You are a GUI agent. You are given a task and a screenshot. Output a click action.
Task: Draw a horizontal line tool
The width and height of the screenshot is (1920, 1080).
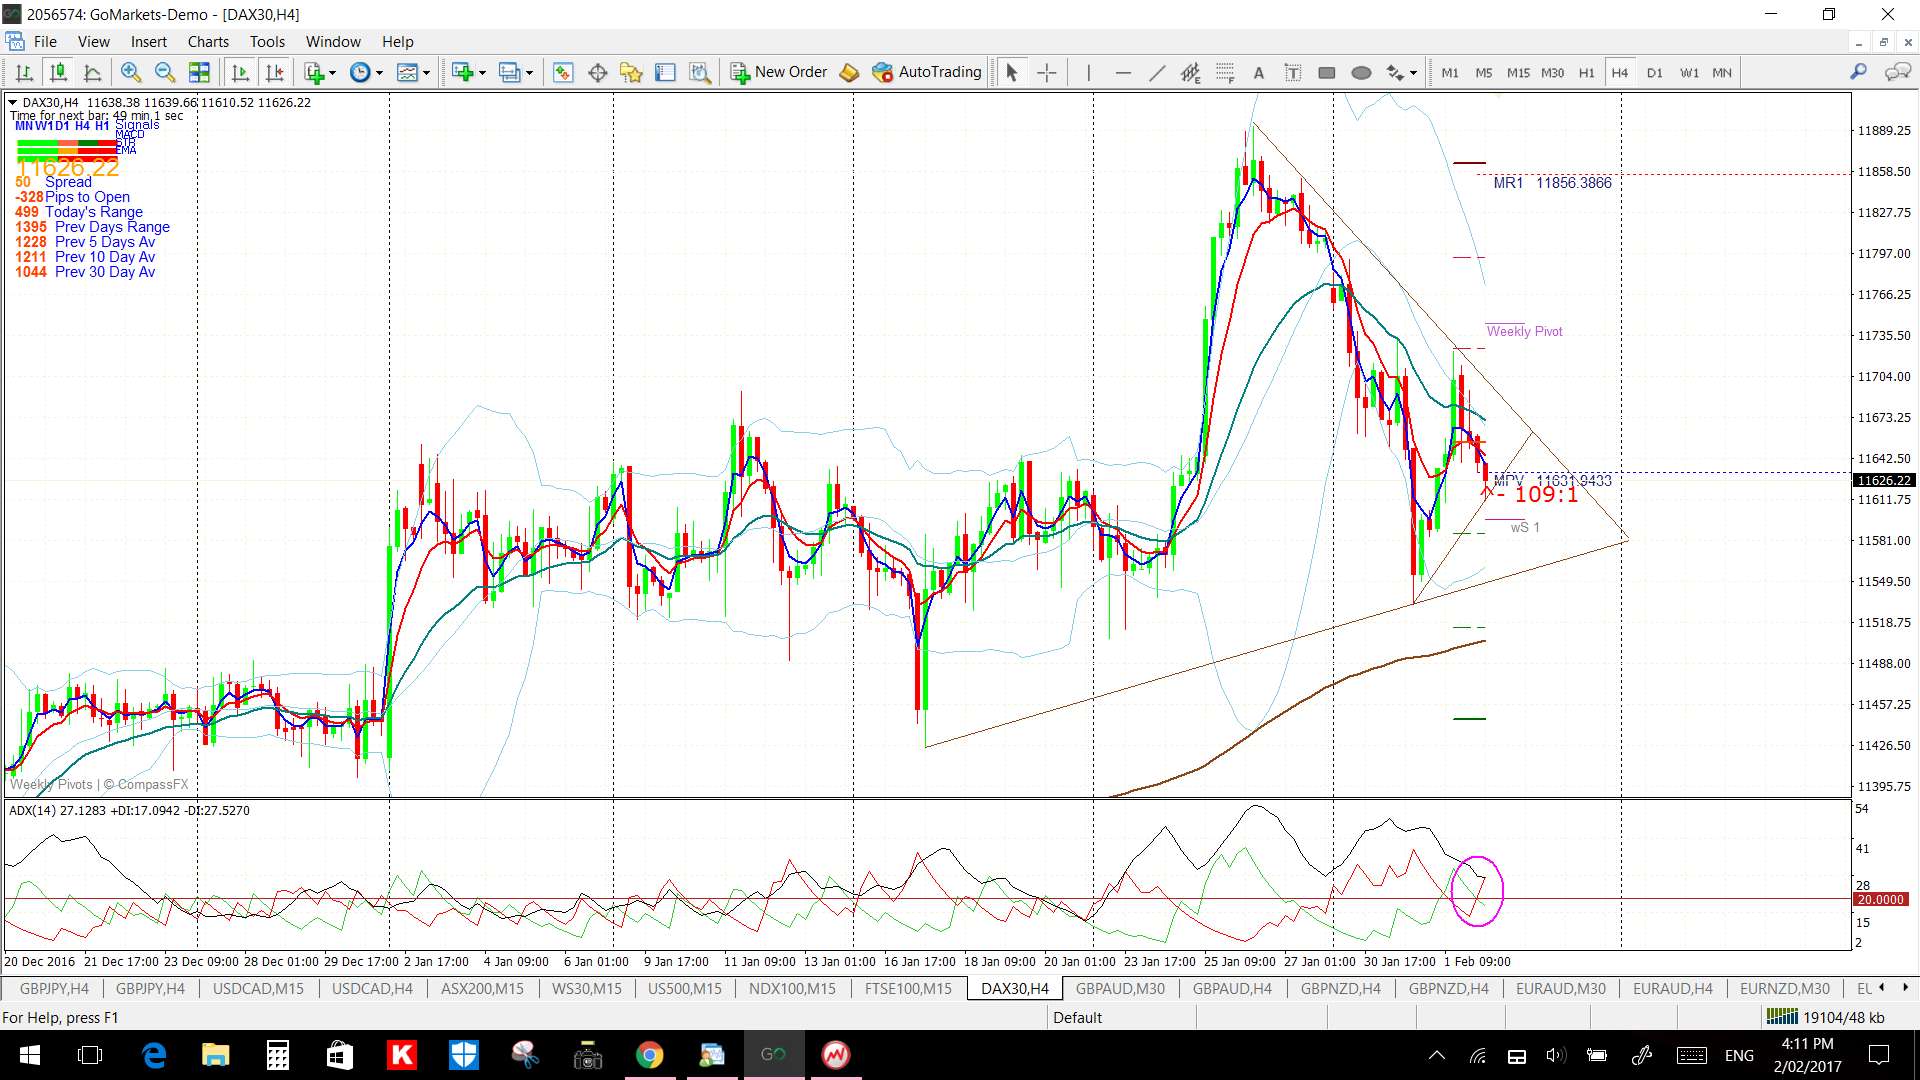(1123, 72)
